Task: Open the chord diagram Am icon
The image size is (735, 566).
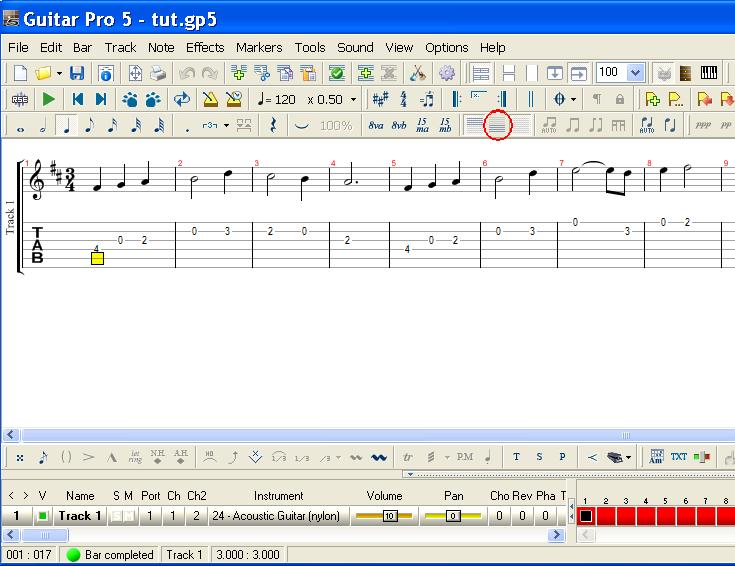Action: click(656, 457)
